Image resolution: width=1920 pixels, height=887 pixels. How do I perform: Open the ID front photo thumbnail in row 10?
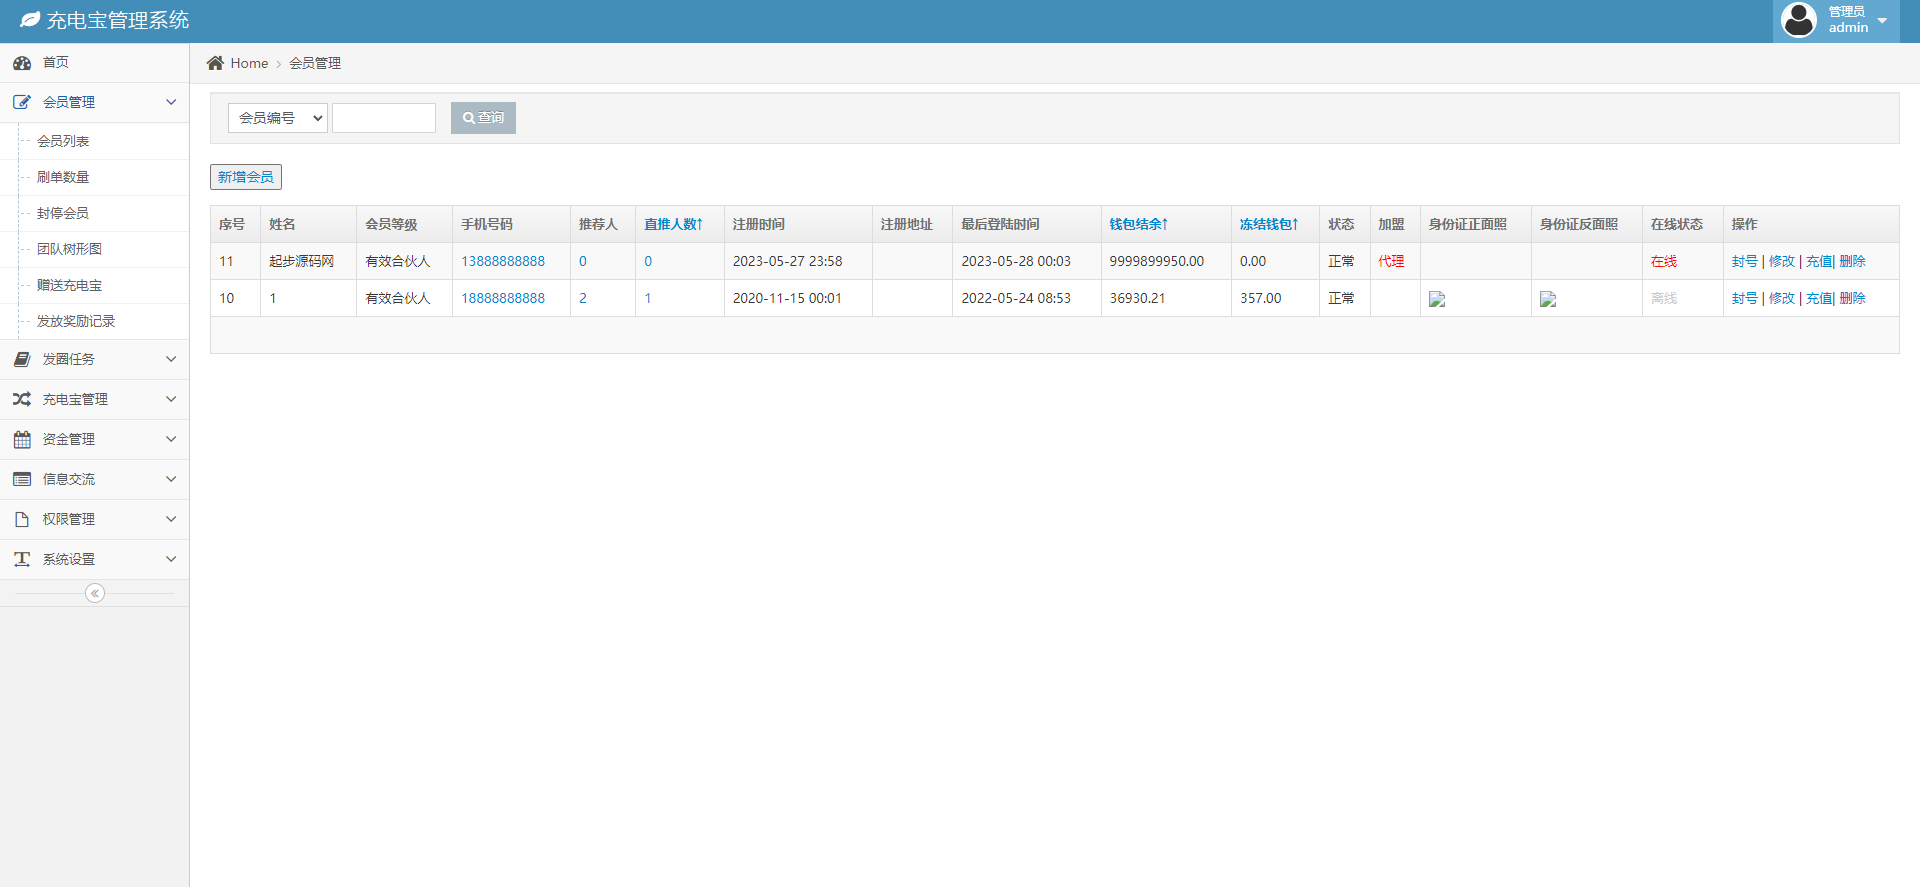click(x=1437, y=299)
